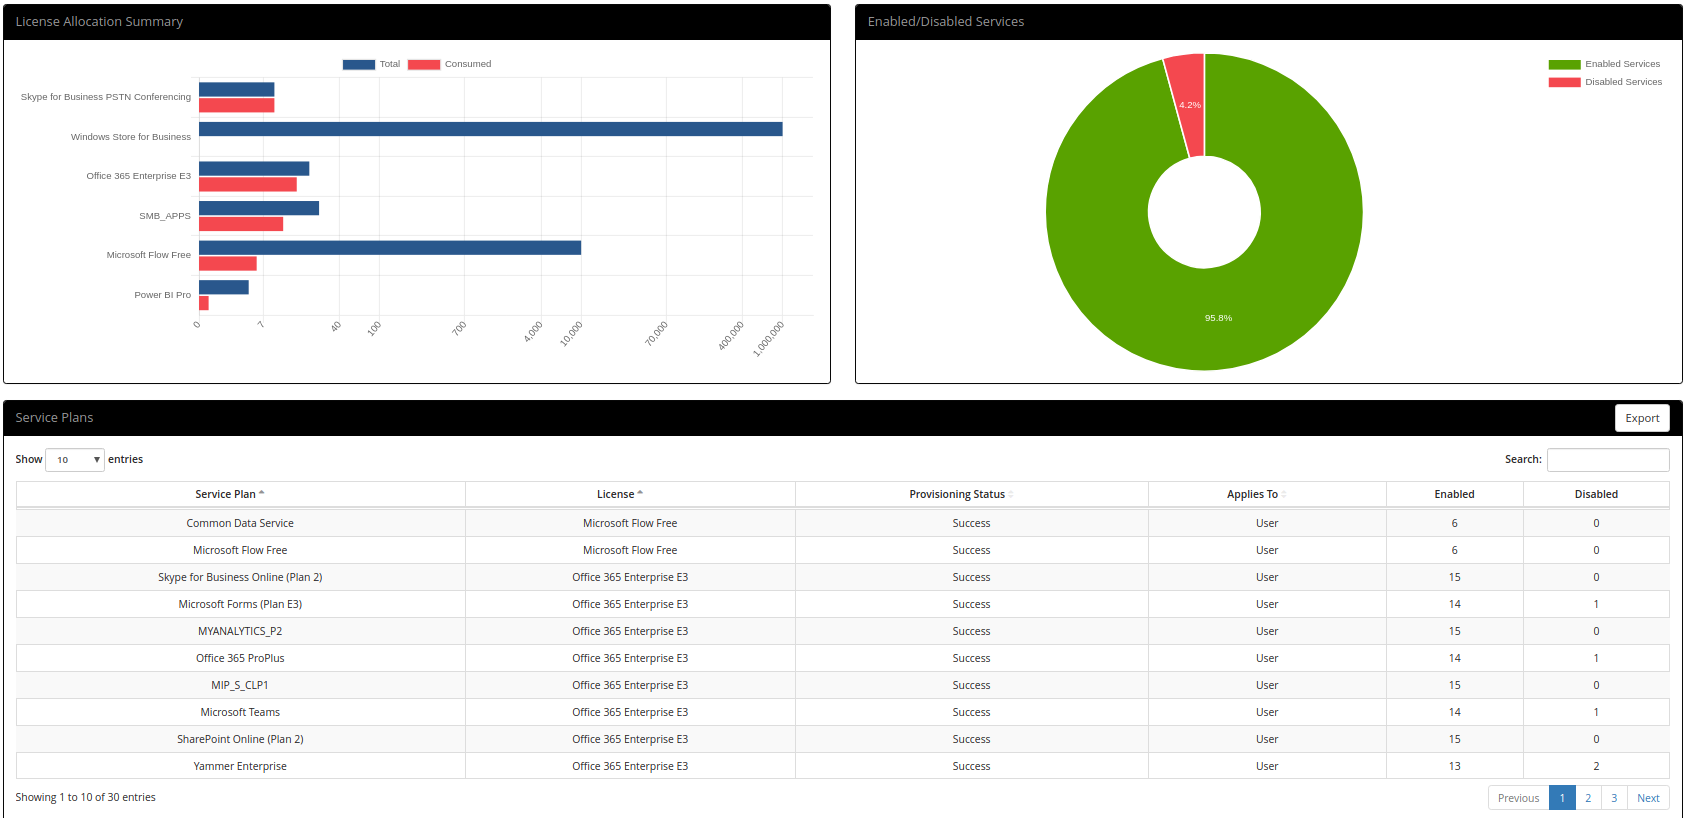Go to the Previous page of entries
Screen dimensions: 1684x818
point(1518,798)
